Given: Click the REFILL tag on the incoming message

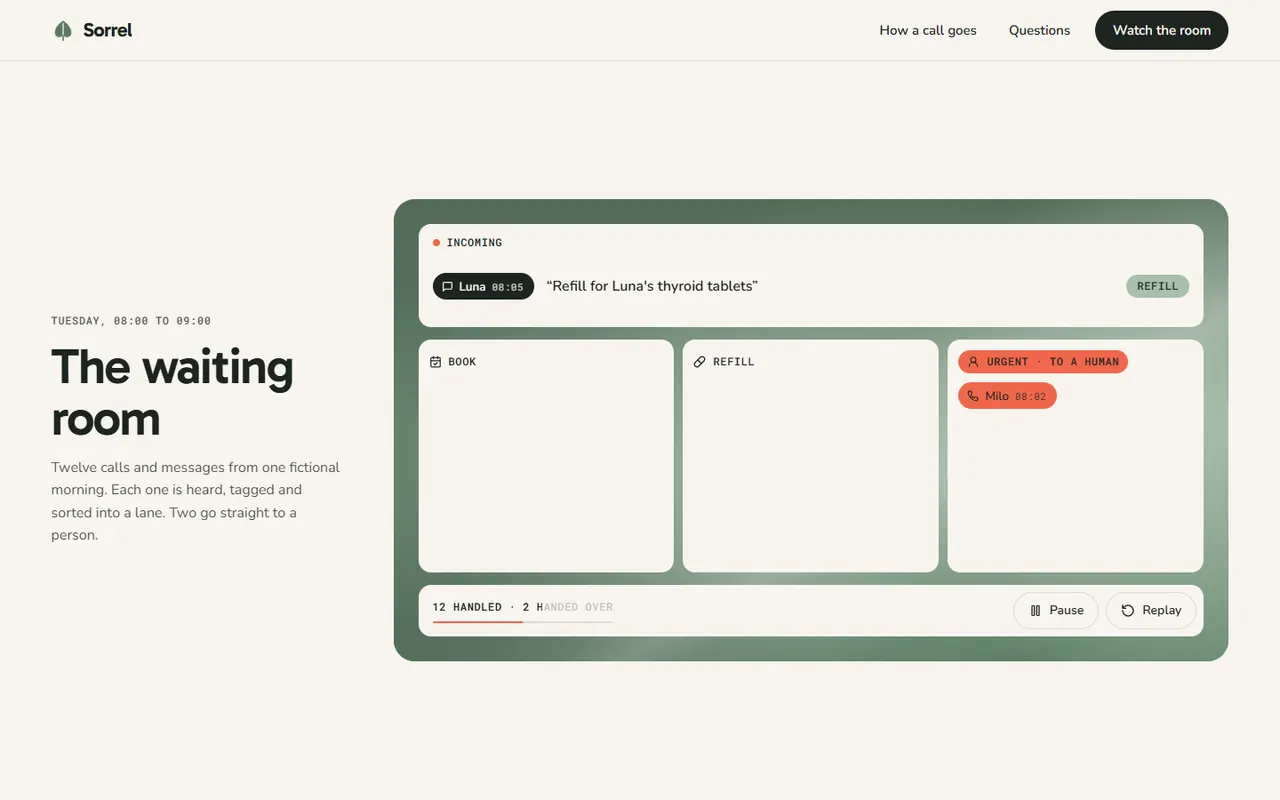Looking at the screenshot, I should tap(1158, 286).
